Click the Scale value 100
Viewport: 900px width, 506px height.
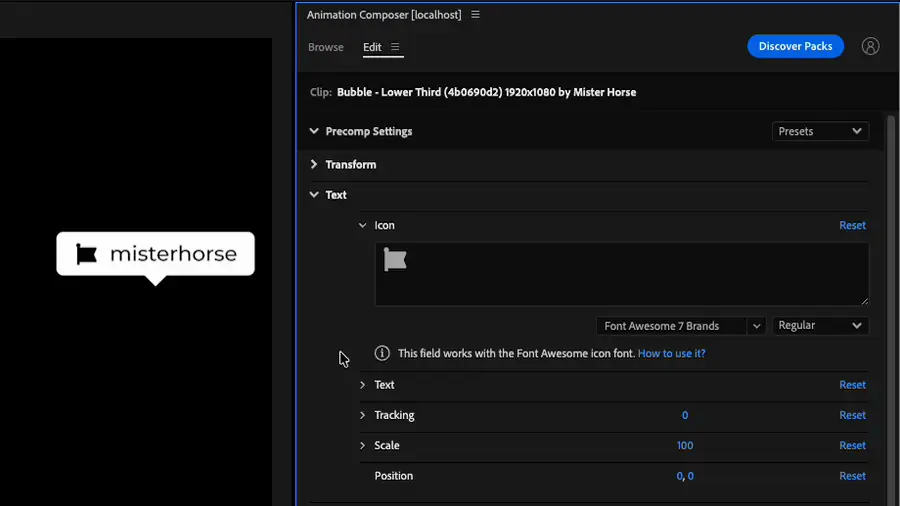tap(685, 445)
